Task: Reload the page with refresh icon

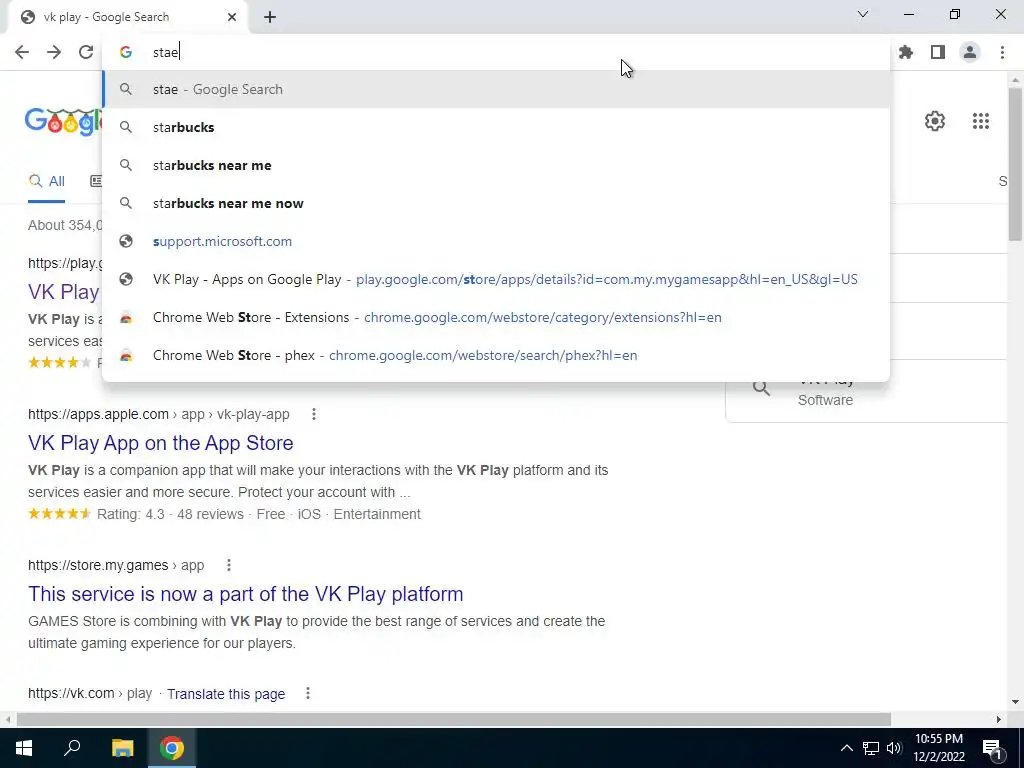Action: coord(86,52)
